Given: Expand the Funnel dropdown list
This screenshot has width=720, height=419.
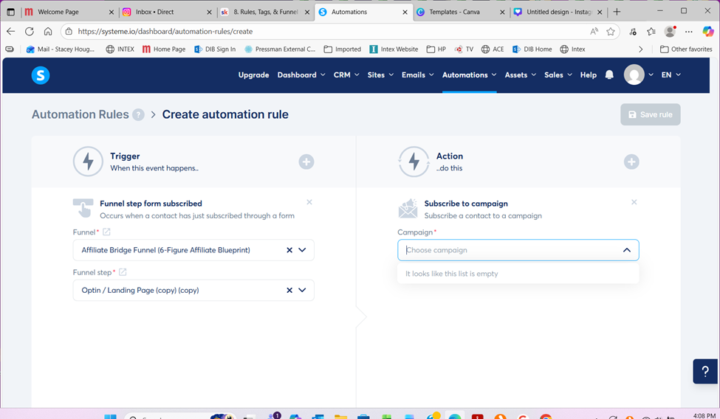Looking at the screenshot, I should [x=302, y=250].
